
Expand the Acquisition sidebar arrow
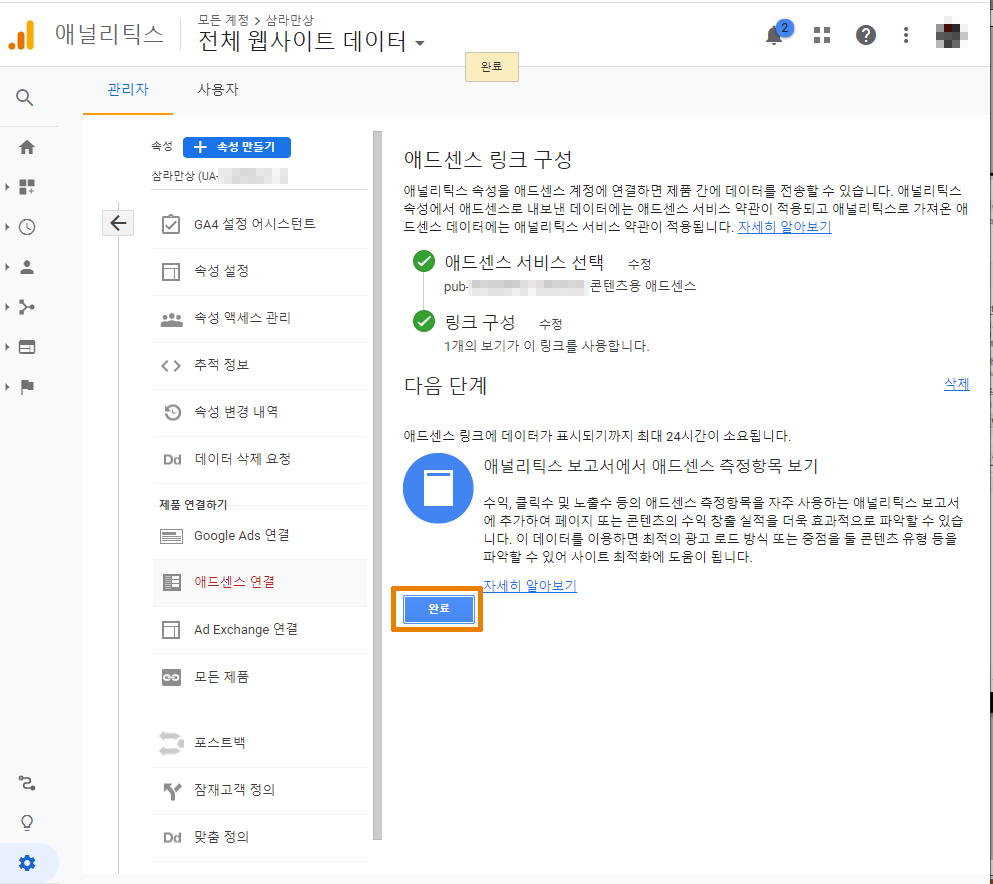(x=7, y=306)
